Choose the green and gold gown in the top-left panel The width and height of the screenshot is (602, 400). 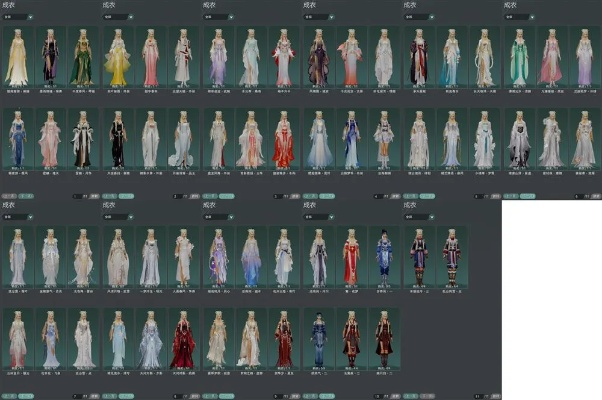(x=81, y=58)
